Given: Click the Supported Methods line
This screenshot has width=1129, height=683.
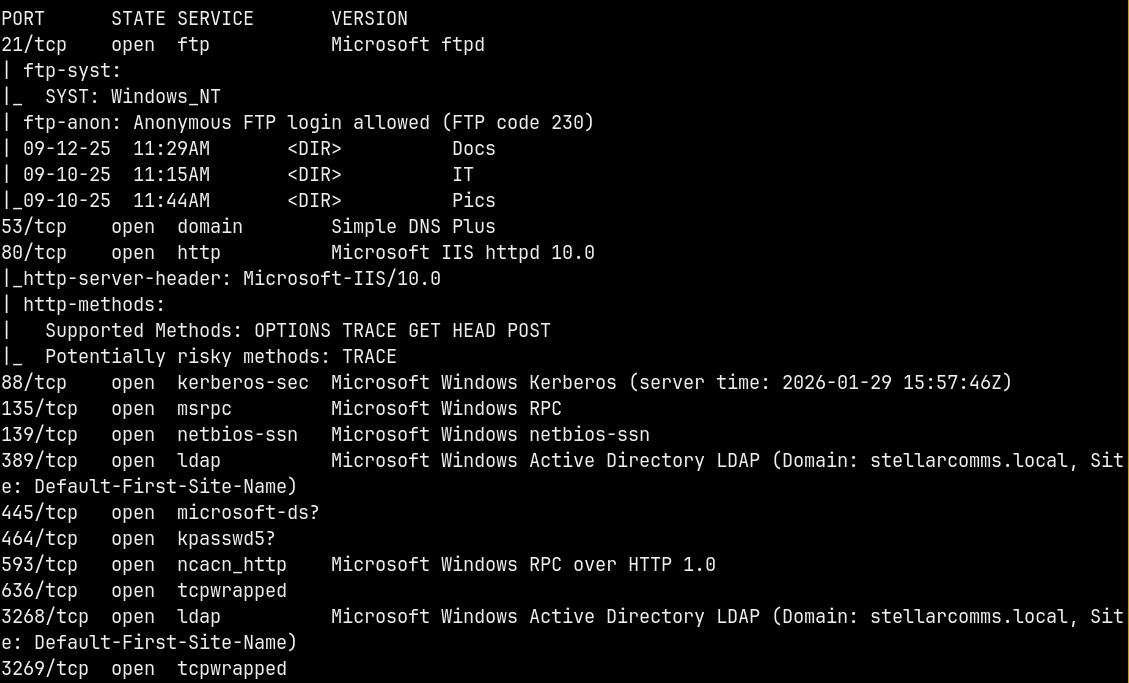Looking at the screenshot, I should [297, 330].
